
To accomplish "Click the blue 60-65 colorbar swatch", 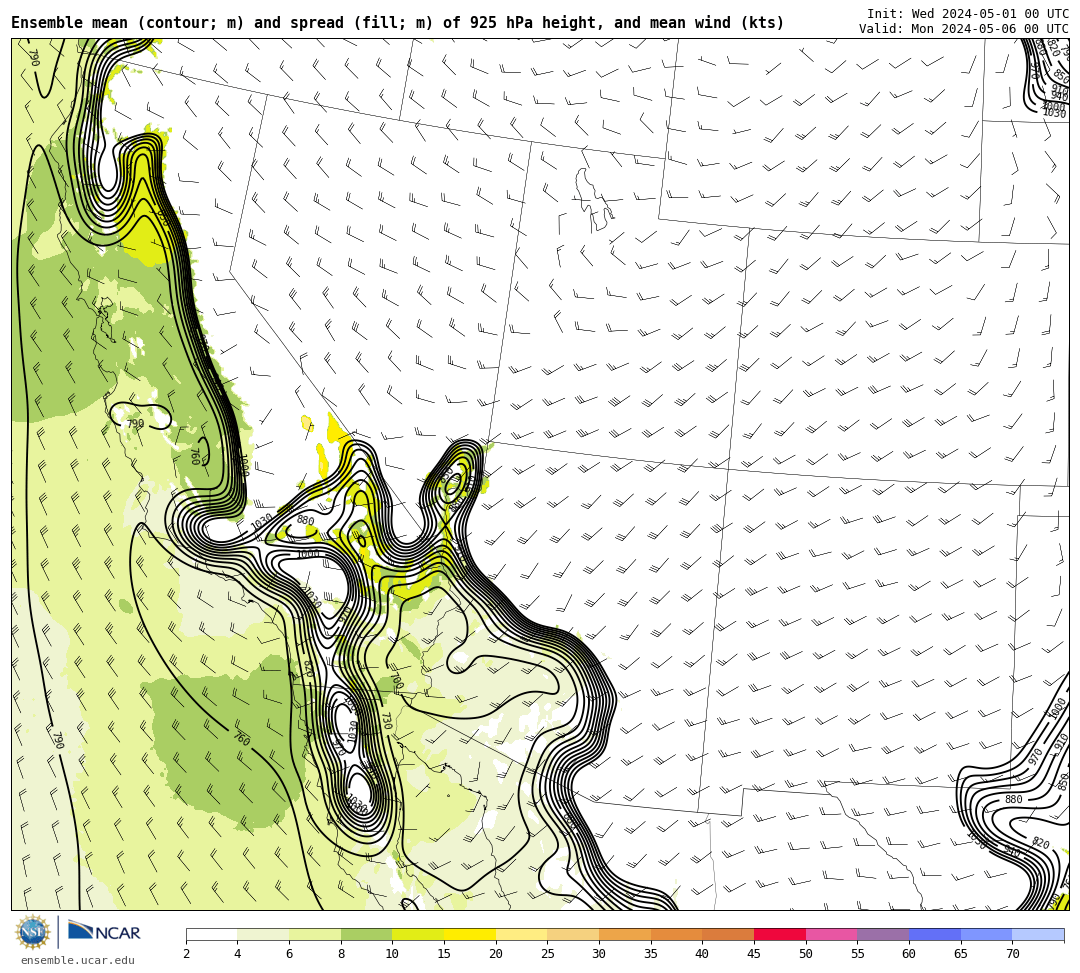I will click(x=935, y=934).
